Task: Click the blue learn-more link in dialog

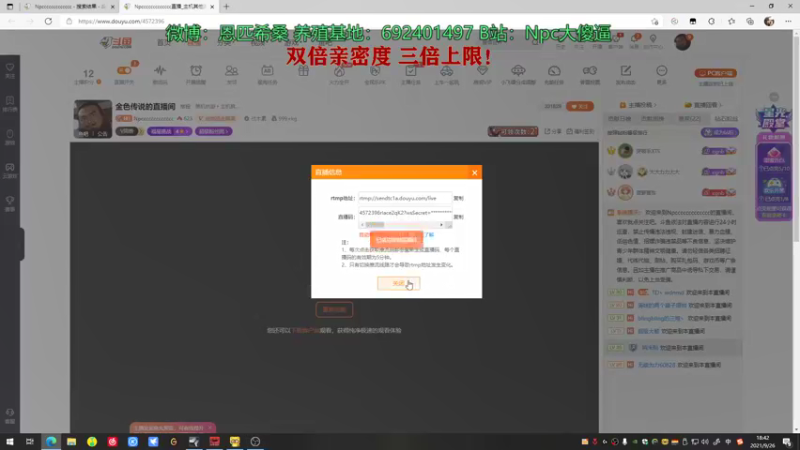Action: point(429,235)
